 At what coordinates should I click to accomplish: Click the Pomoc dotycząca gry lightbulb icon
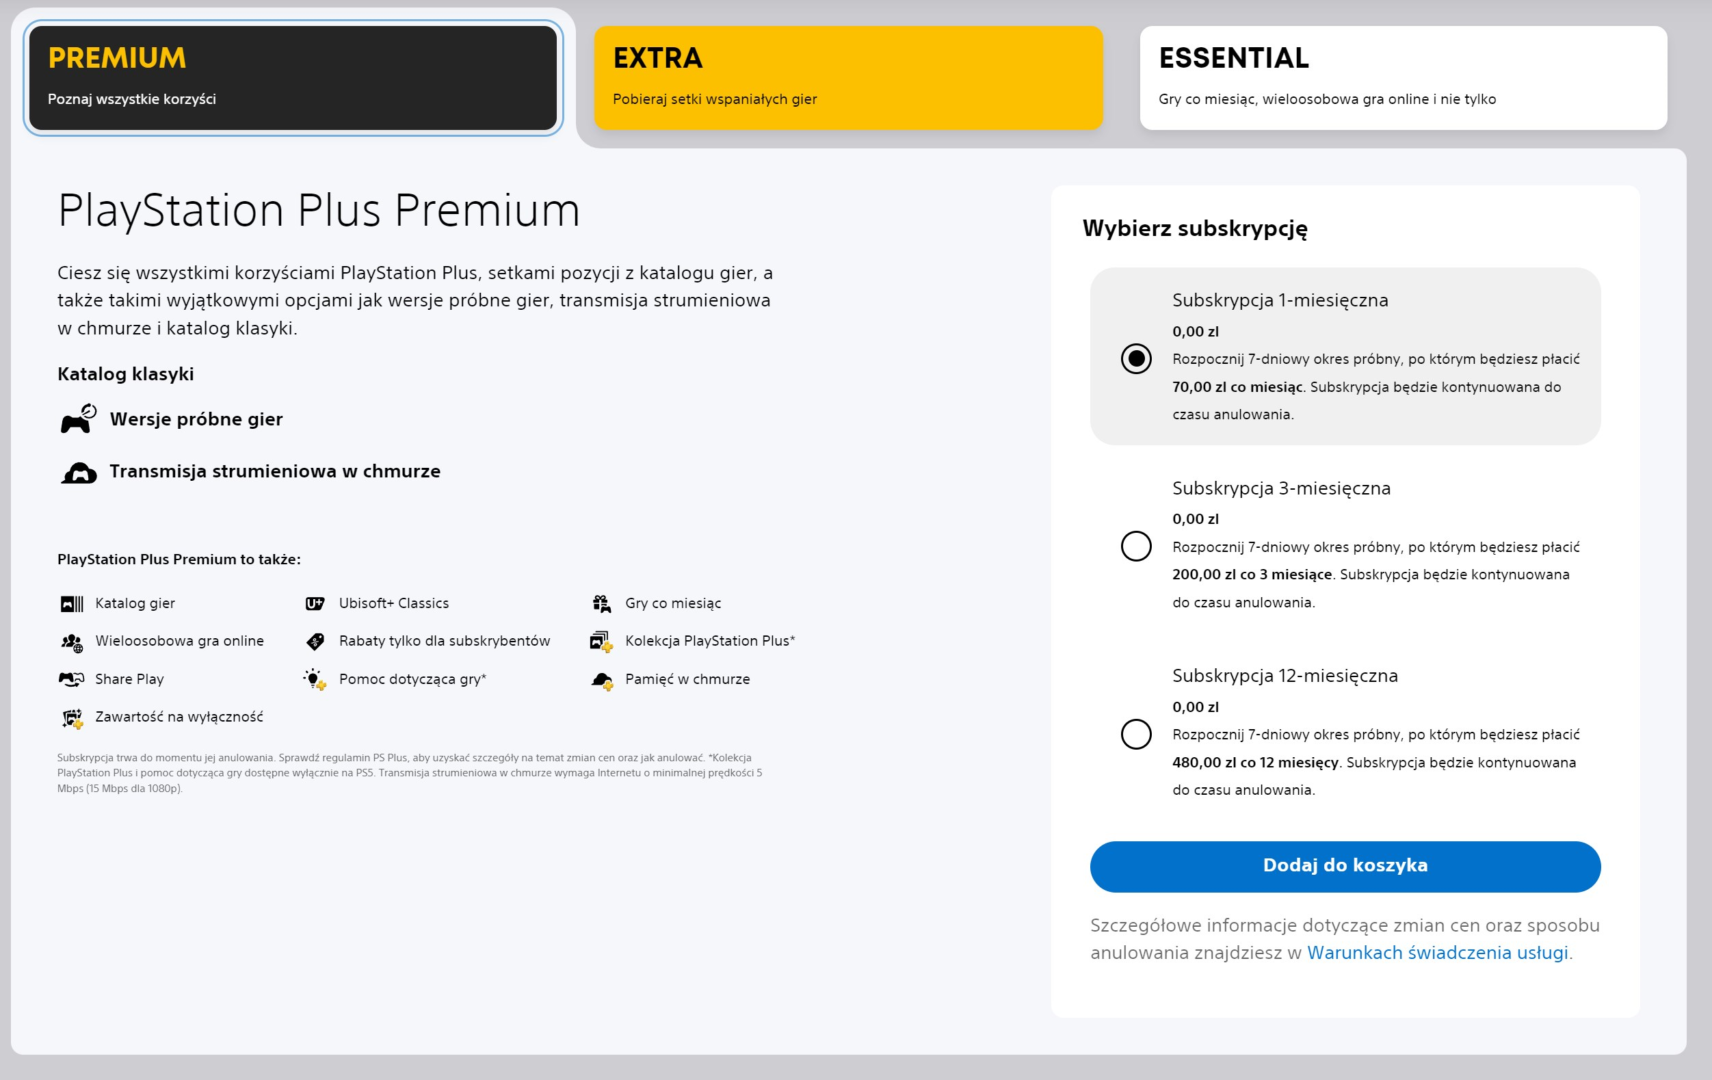coord(315,680)
